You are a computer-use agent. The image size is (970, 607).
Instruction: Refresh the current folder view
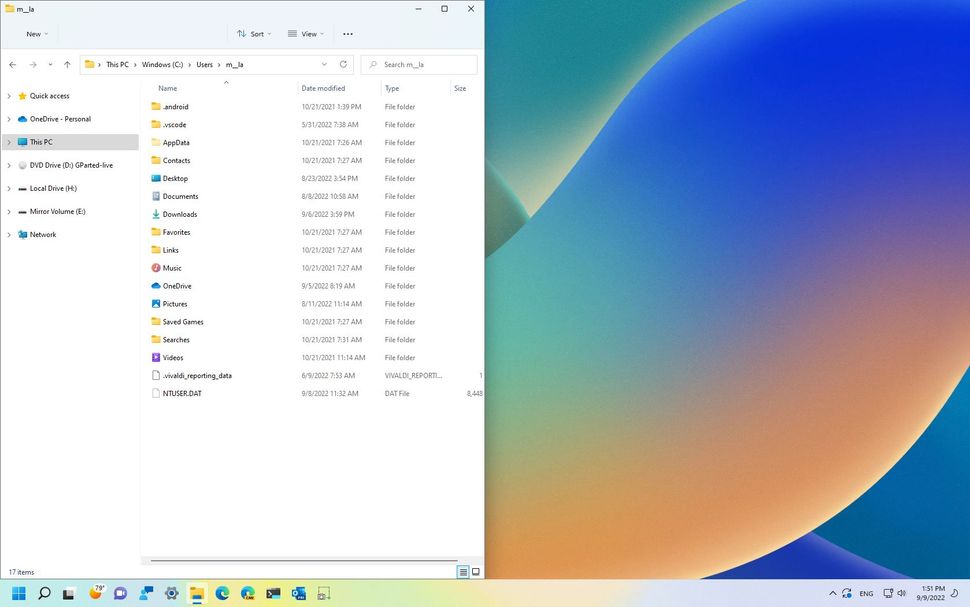click(343, 64)
